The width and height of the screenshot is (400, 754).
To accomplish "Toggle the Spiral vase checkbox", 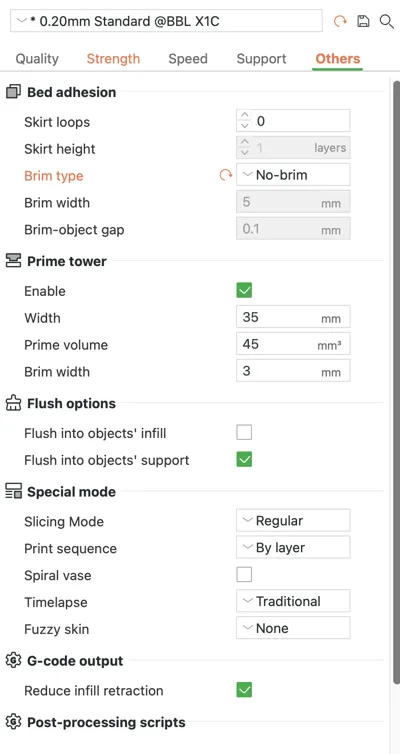I will point(244,575).
